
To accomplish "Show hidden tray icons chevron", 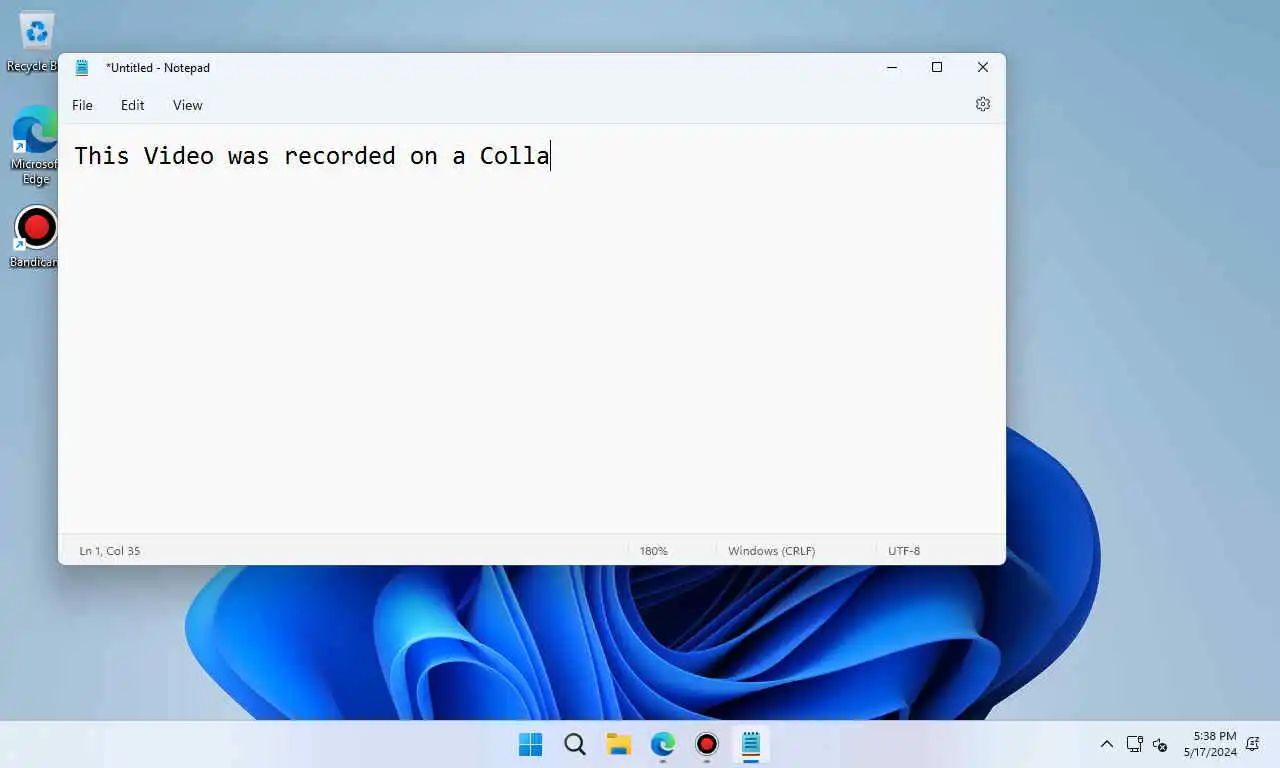I will 1107,744.
